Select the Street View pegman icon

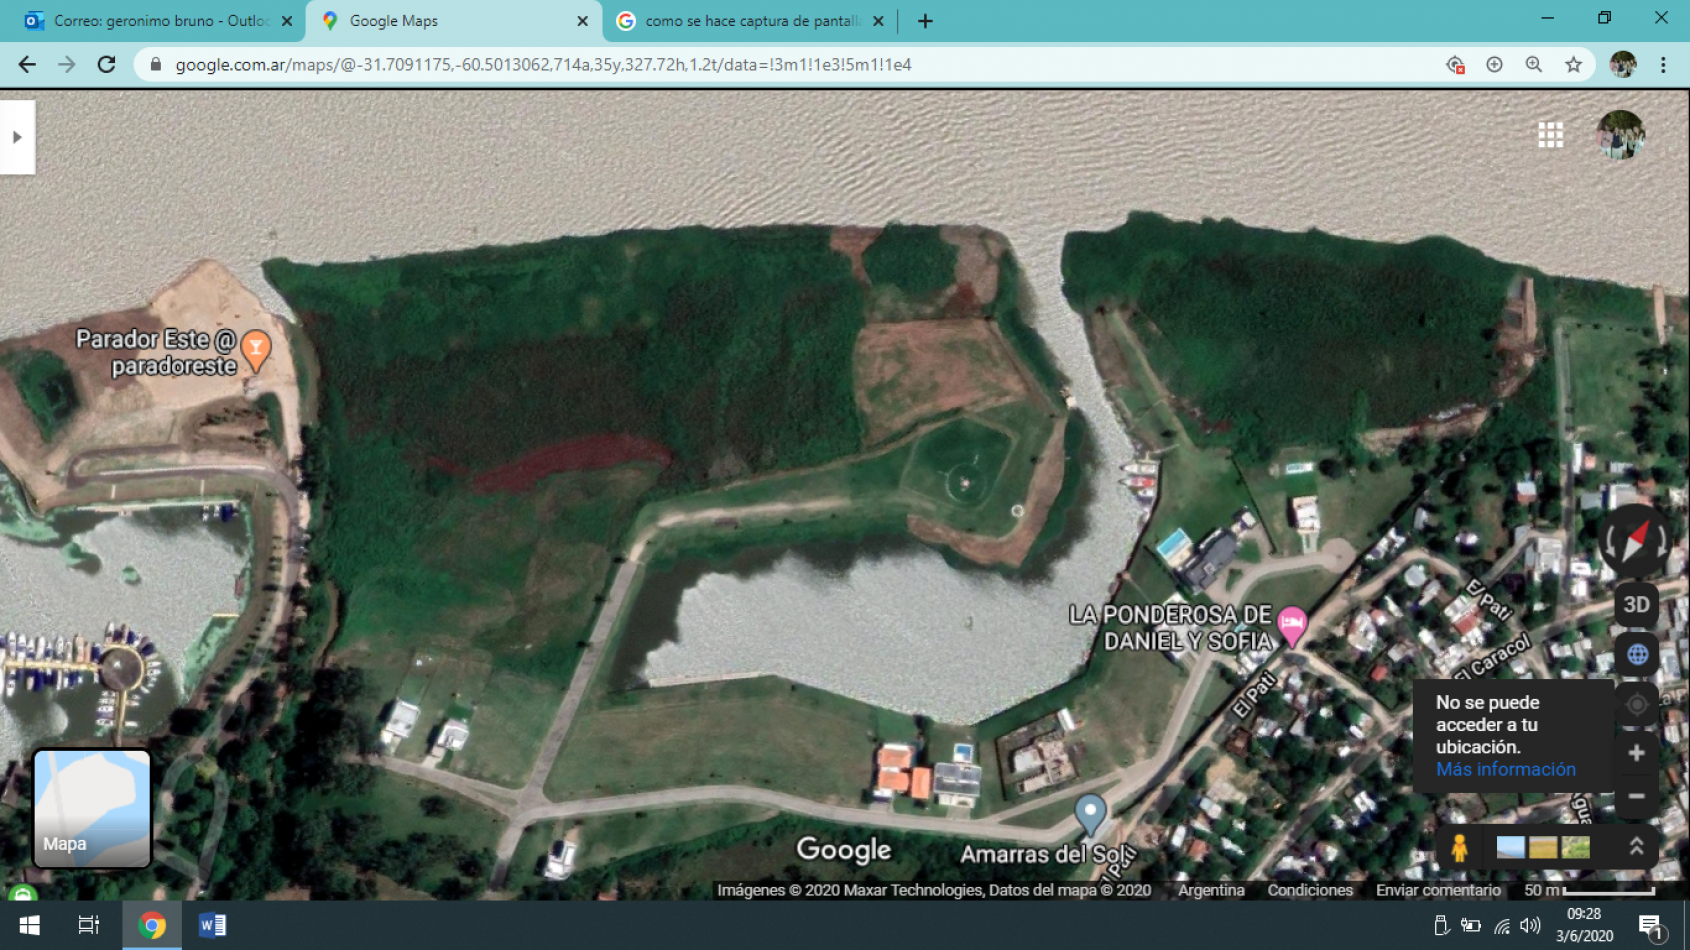pyautogui.click(x=1459, y=848)
